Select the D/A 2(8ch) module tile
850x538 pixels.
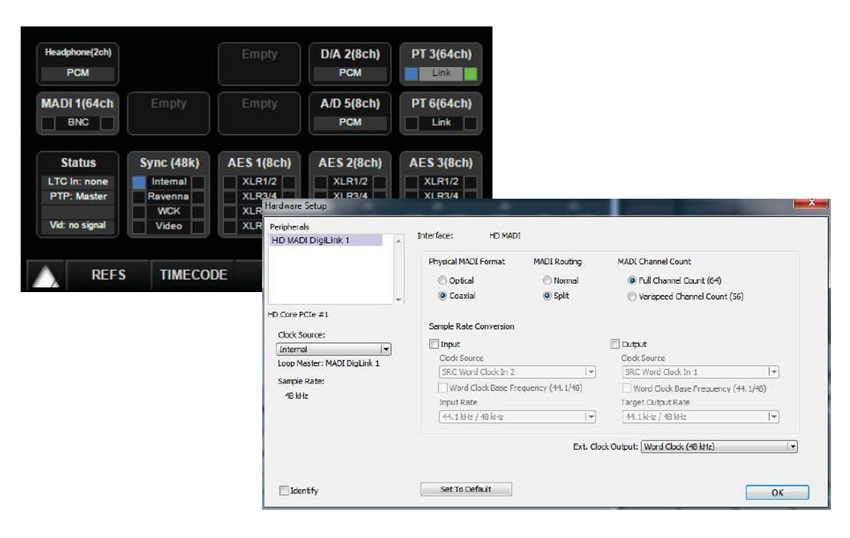pos(350,63)
